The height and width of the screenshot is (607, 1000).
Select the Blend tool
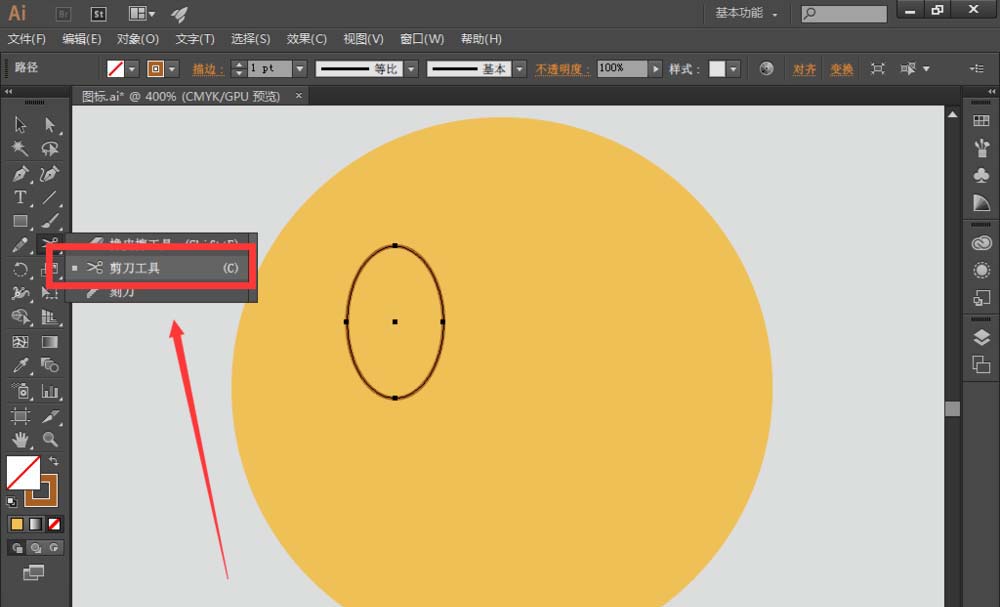click(x=50, y=365)
